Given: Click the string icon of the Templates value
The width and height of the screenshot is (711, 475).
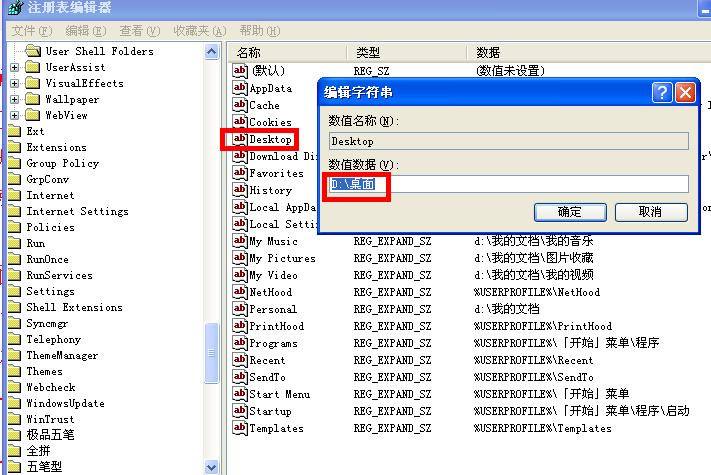Looking at the screenshot, I should point(240,428).
